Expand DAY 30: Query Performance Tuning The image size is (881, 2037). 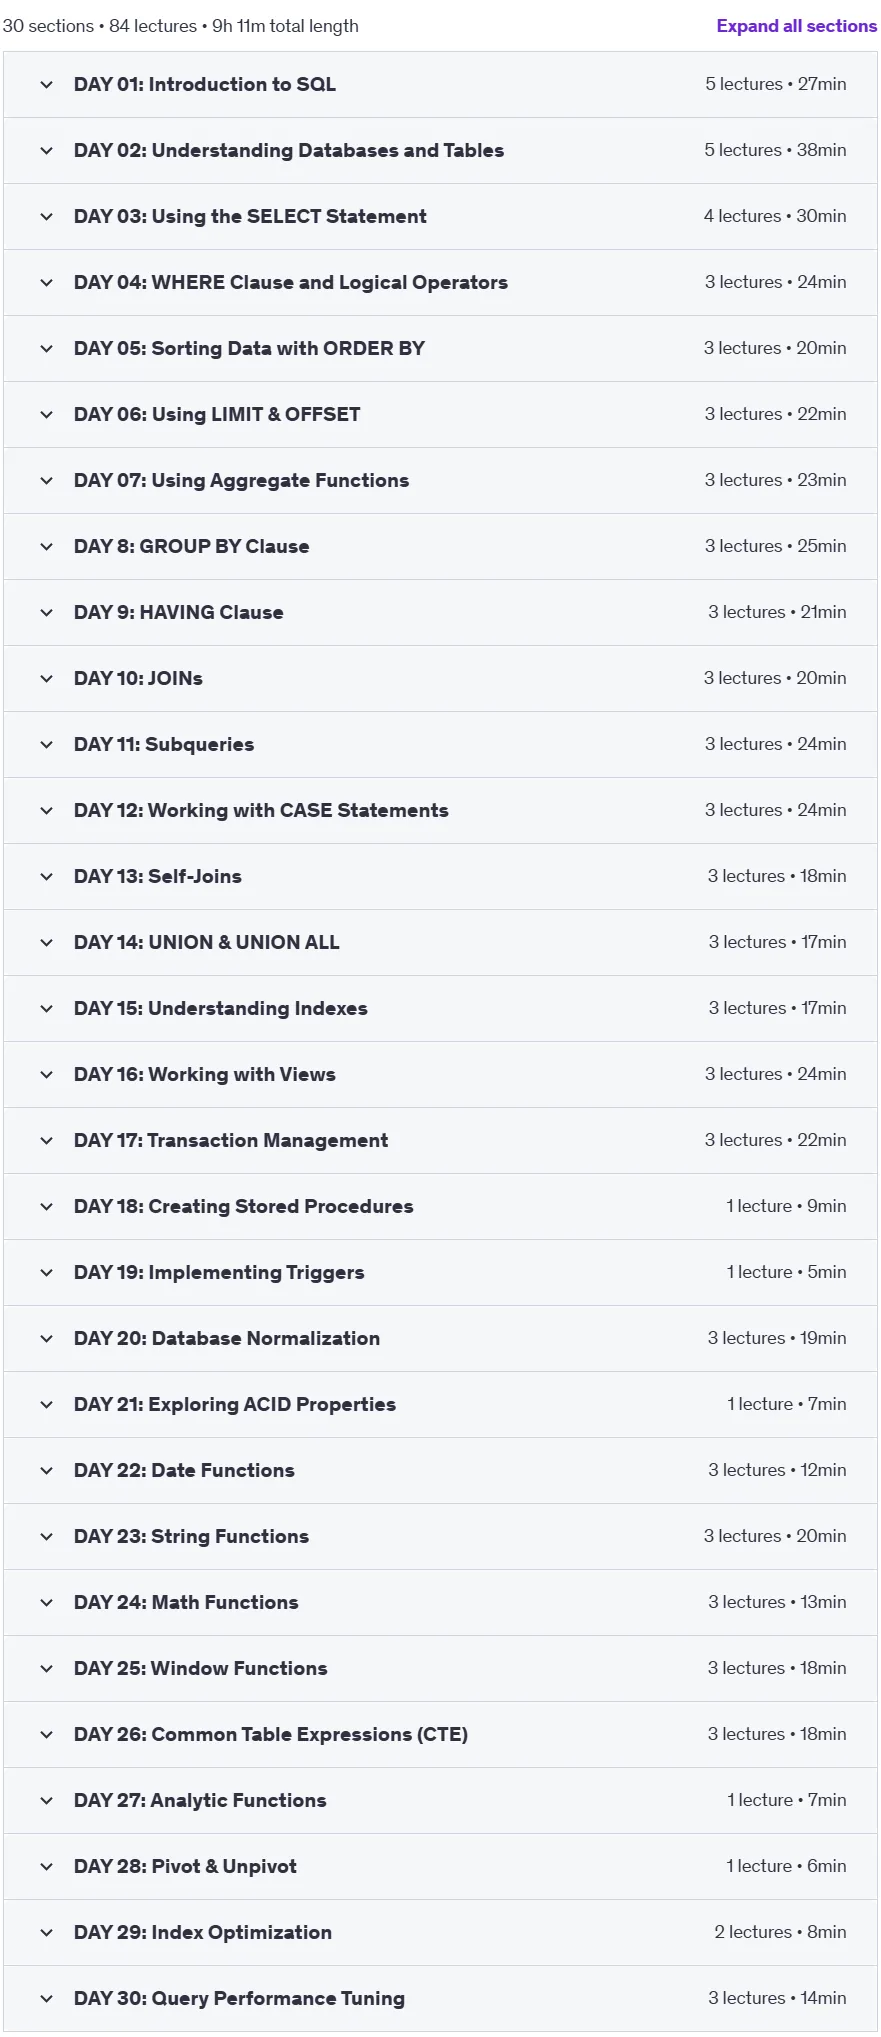tap(440, 1999)
